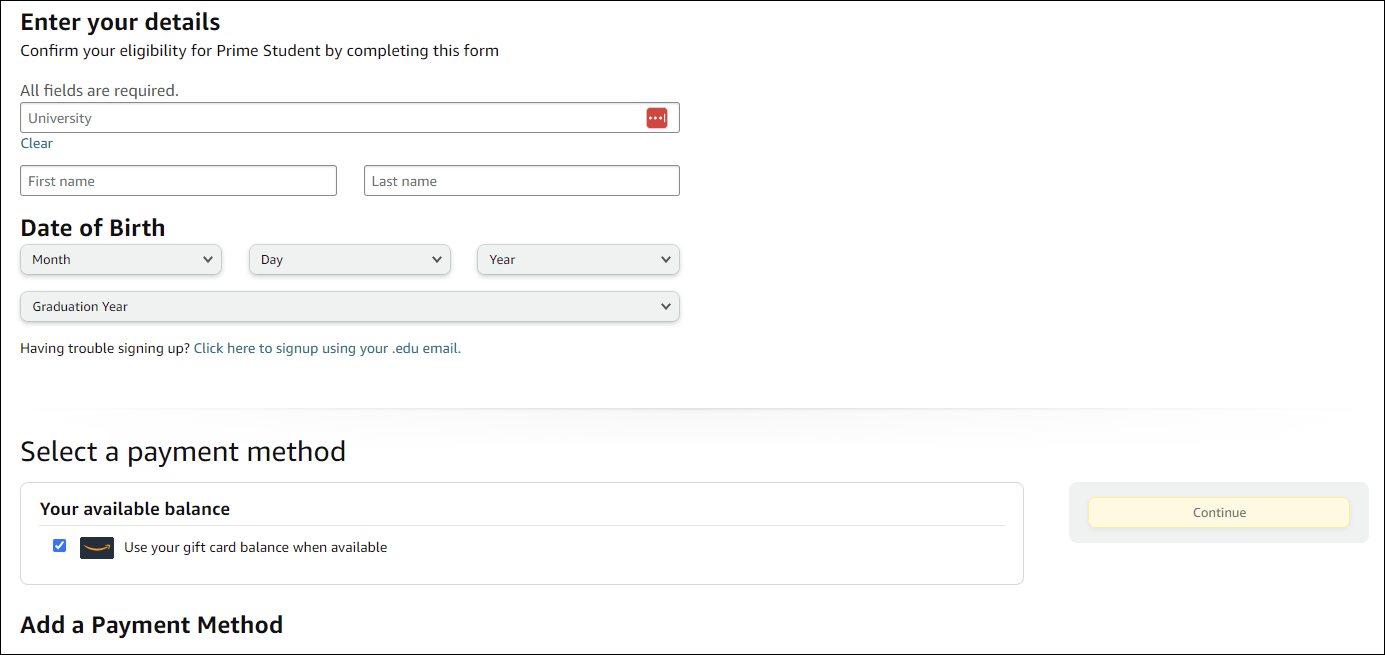Open the Month dropdown

pyautogui.click(x=121, y=260)
